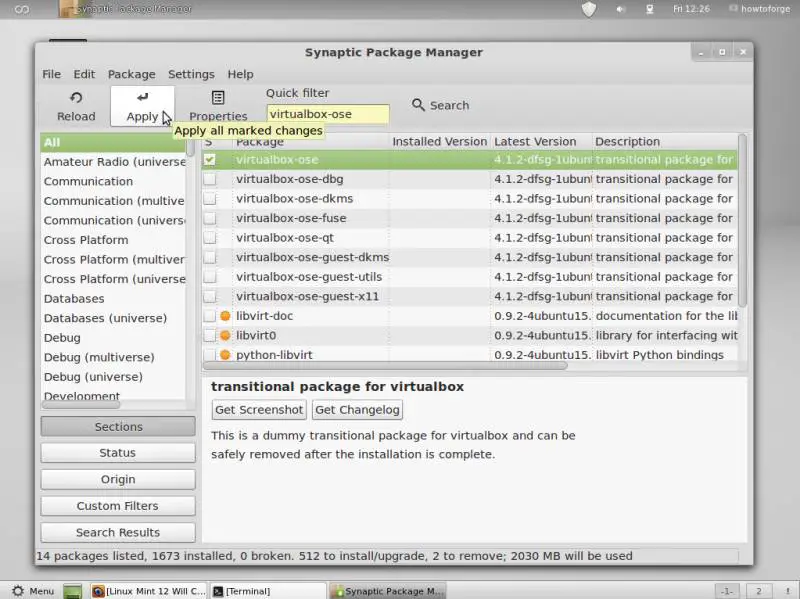800x599 pixels.
Task: Click the shield update icon in top panel
Action: tap(589, 9)
